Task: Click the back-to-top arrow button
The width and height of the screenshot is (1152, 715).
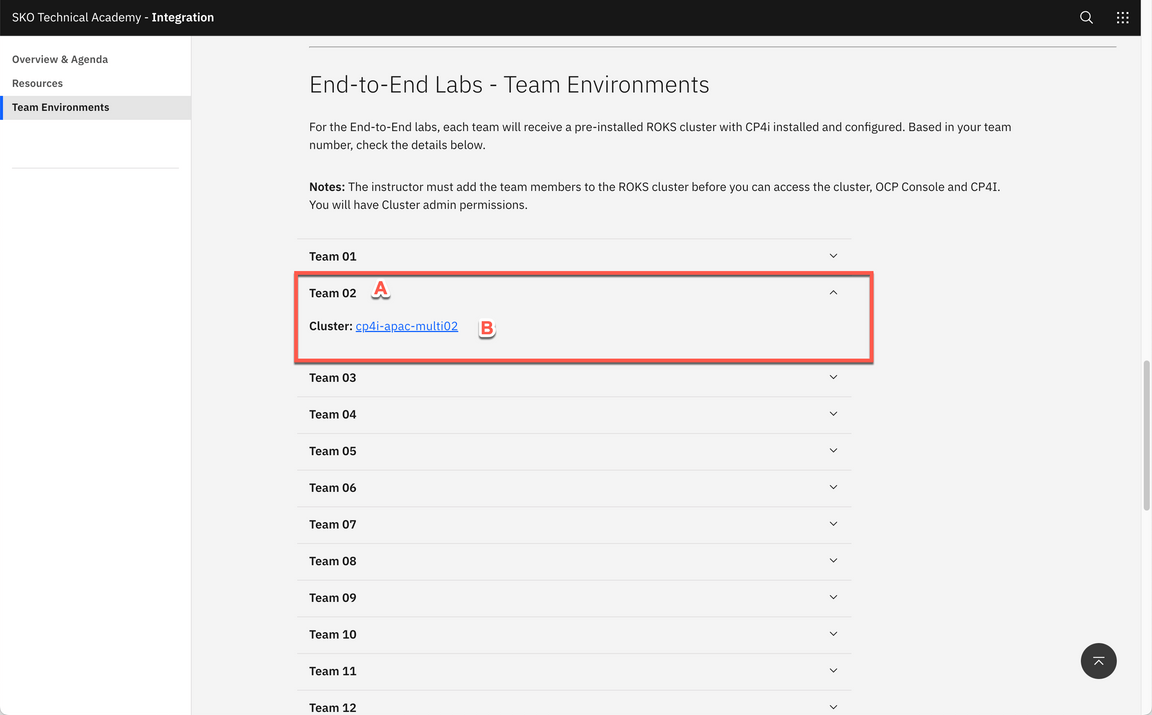Action: 1098,661
